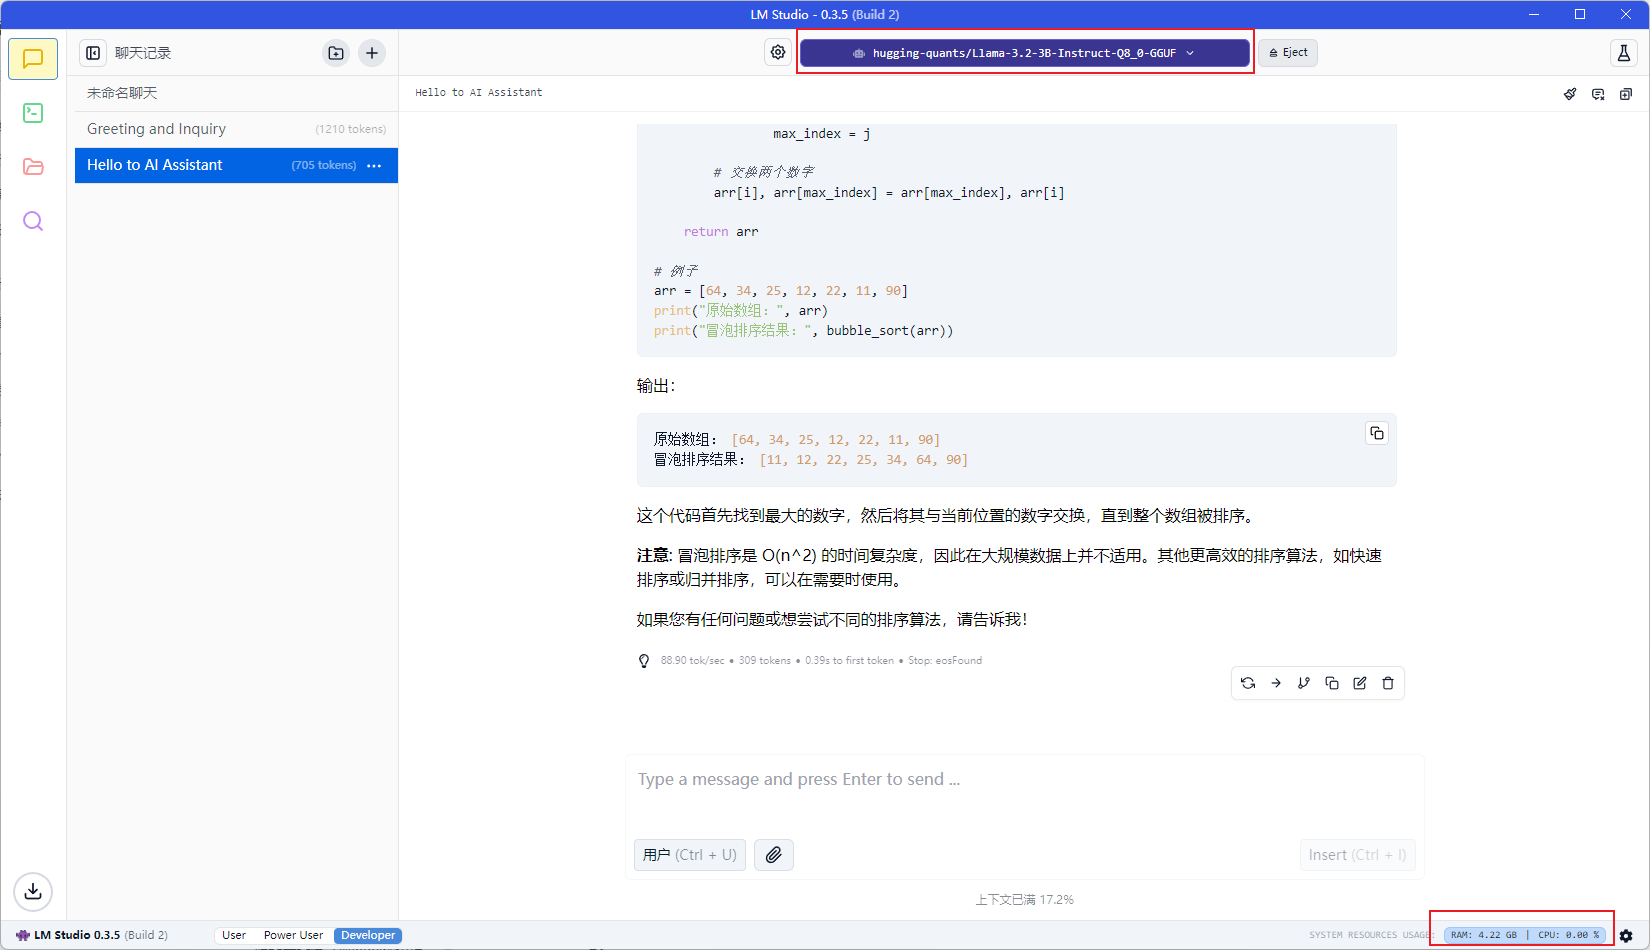Switch to Developer mode
1650x950 pixels.
pos(368,935)
